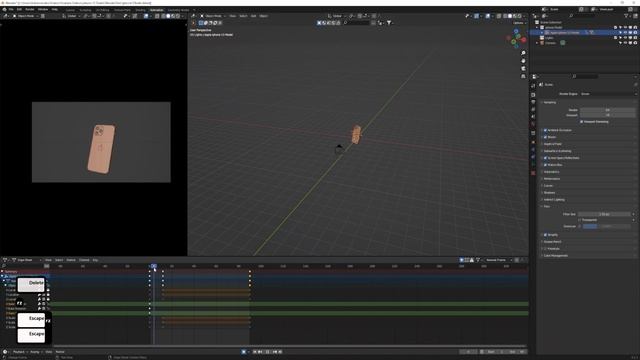
Task: Click the Render samples field
Action: click(607, 110)
